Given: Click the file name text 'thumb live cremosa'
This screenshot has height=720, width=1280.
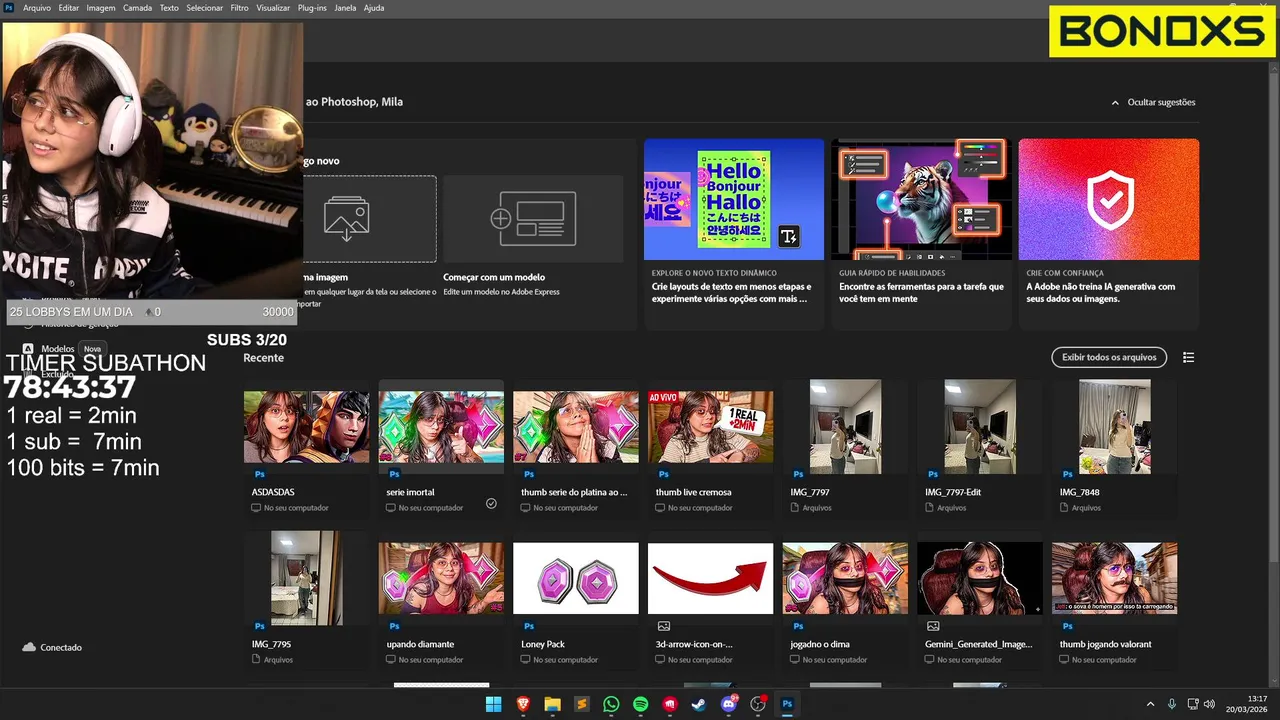Looking at the screenshot, I should tap(693, 492).
